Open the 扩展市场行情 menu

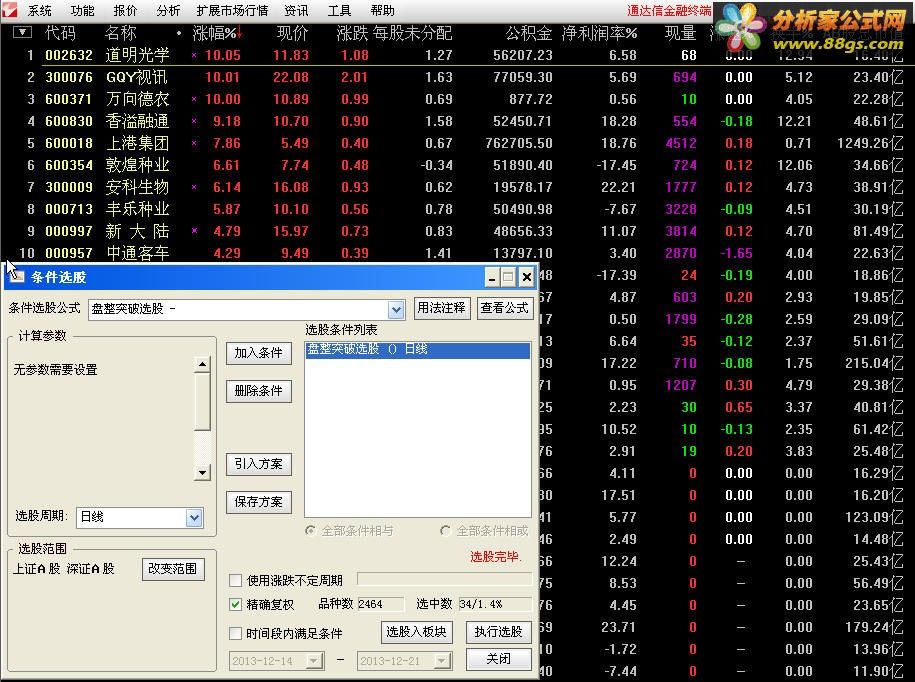click(232, 11)
